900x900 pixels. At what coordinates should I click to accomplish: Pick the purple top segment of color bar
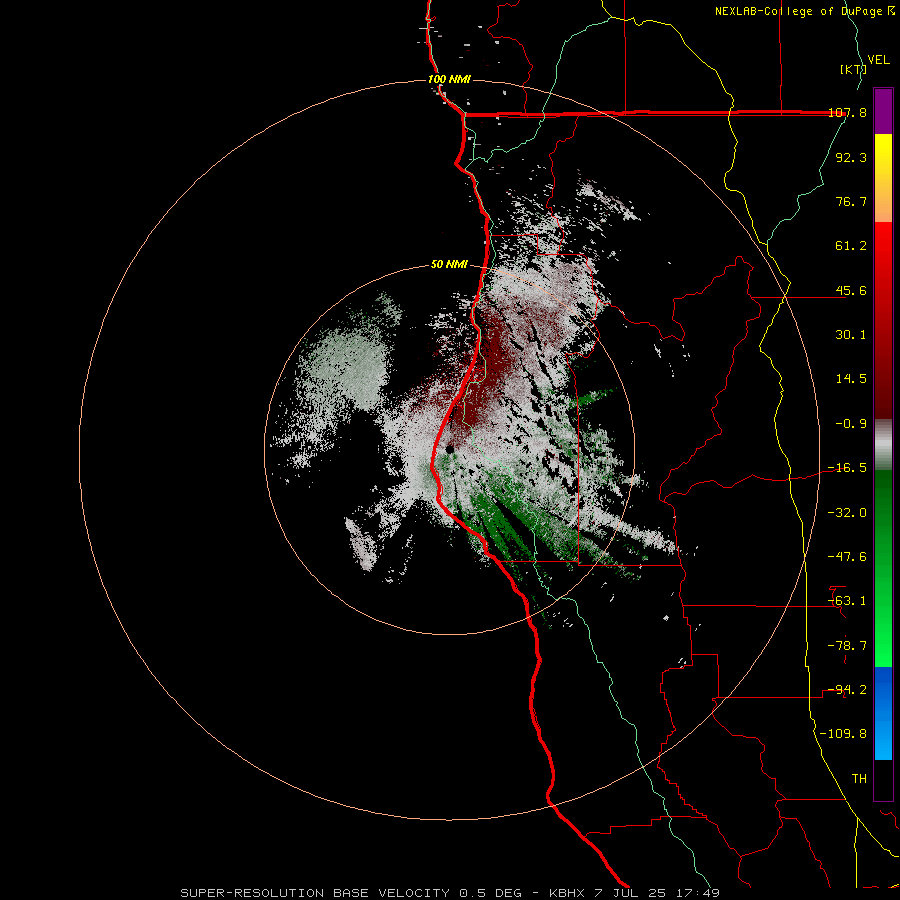tap(883, 111)
